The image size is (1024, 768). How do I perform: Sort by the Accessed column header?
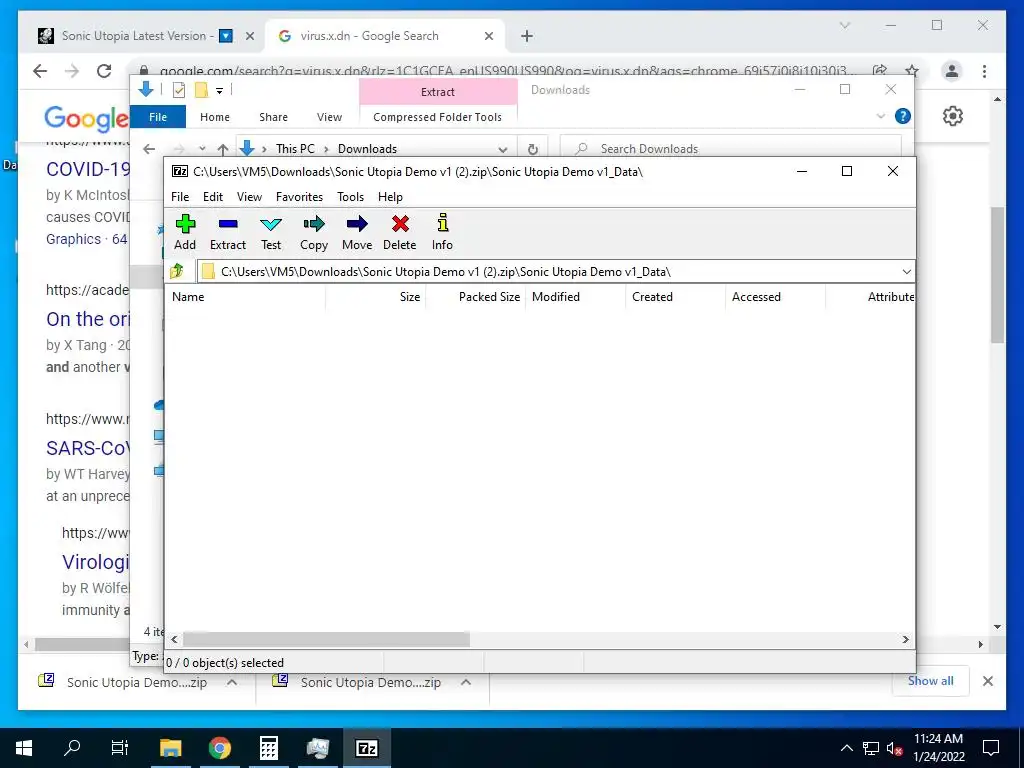pos(775,296)
